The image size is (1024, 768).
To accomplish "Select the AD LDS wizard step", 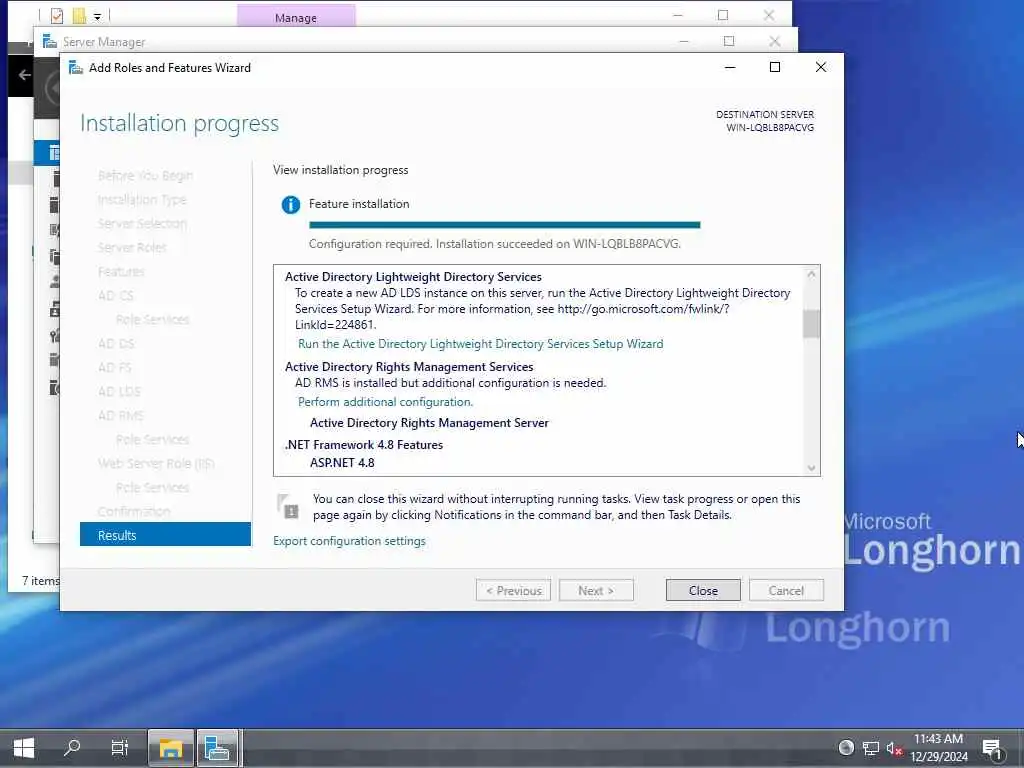I will tap(119, 392).
